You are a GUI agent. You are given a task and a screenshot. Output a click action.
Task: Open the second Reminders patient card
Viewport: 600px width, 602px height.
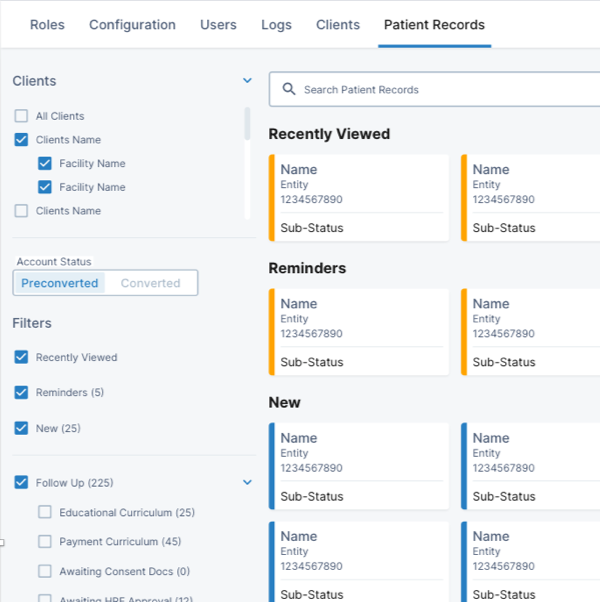pyautogui.click(x=531, y=332)
